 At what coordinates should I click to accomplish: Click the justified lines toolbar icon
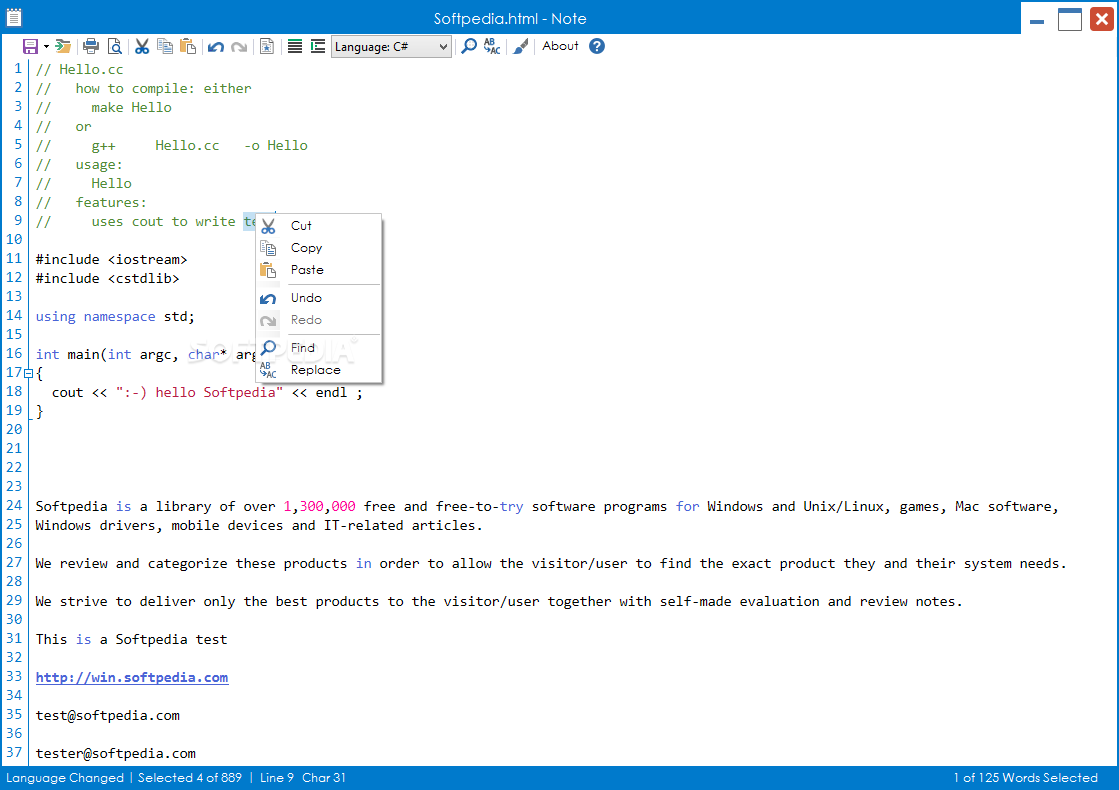click(x=295, y=46)
